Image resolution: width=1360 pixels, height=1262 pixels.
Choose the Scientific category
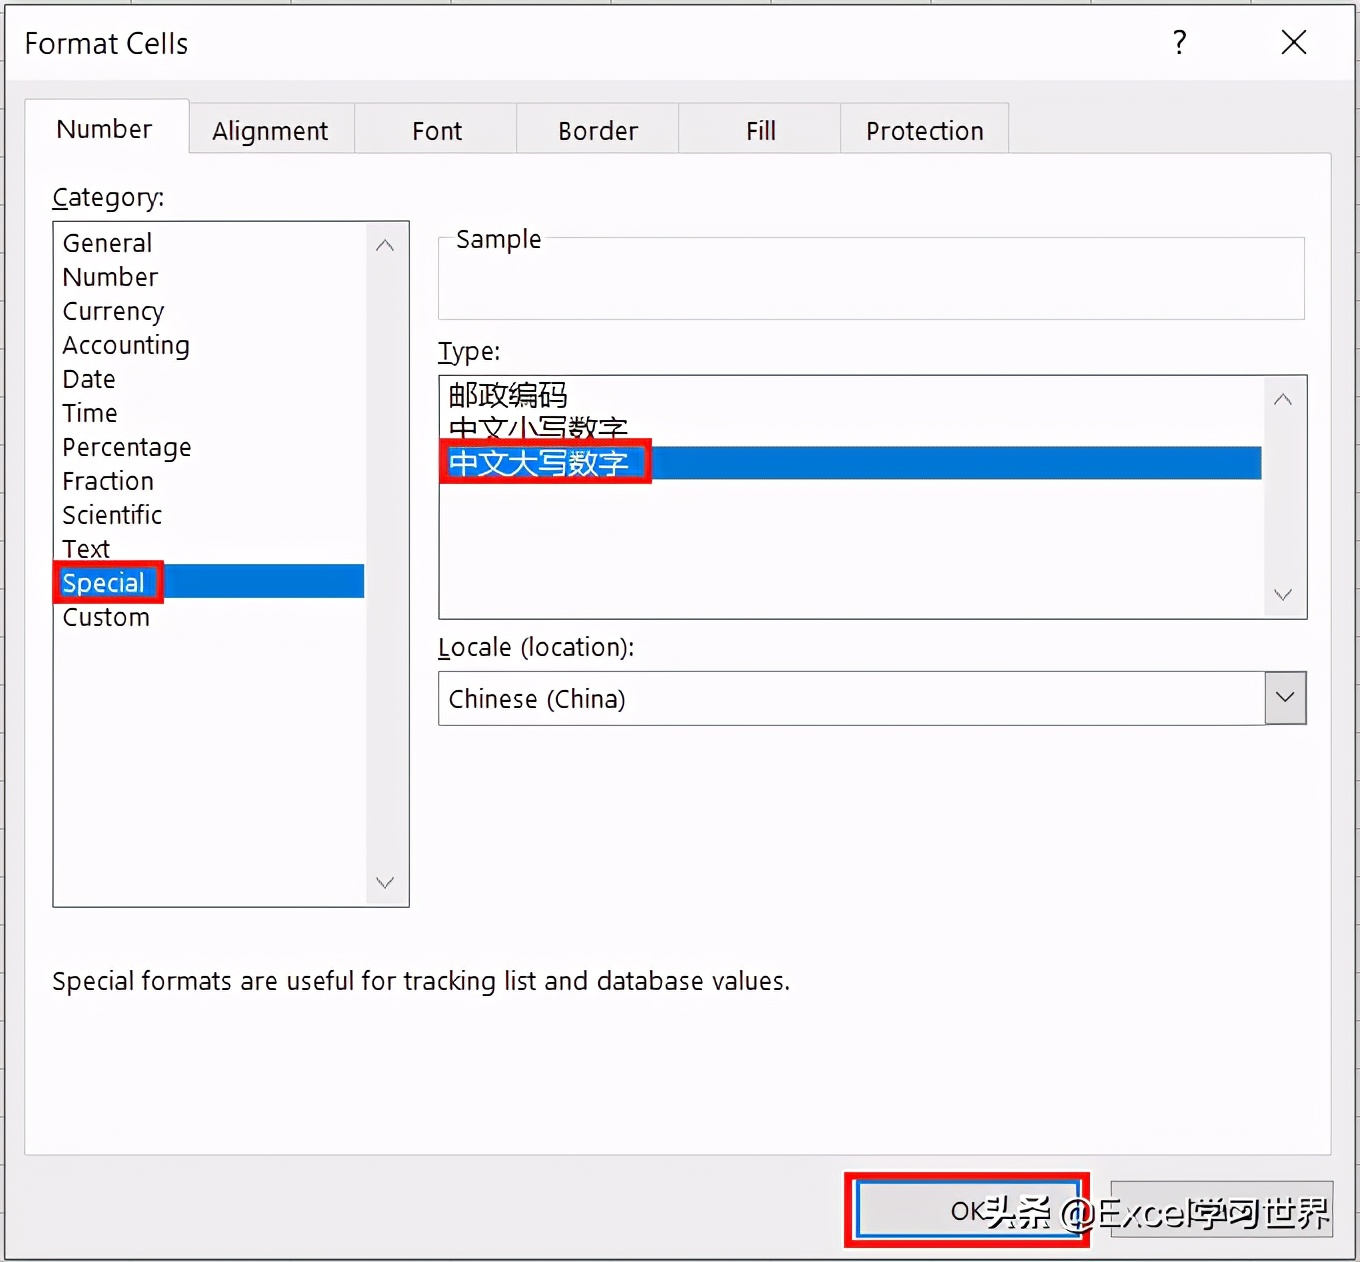[208, 515]
